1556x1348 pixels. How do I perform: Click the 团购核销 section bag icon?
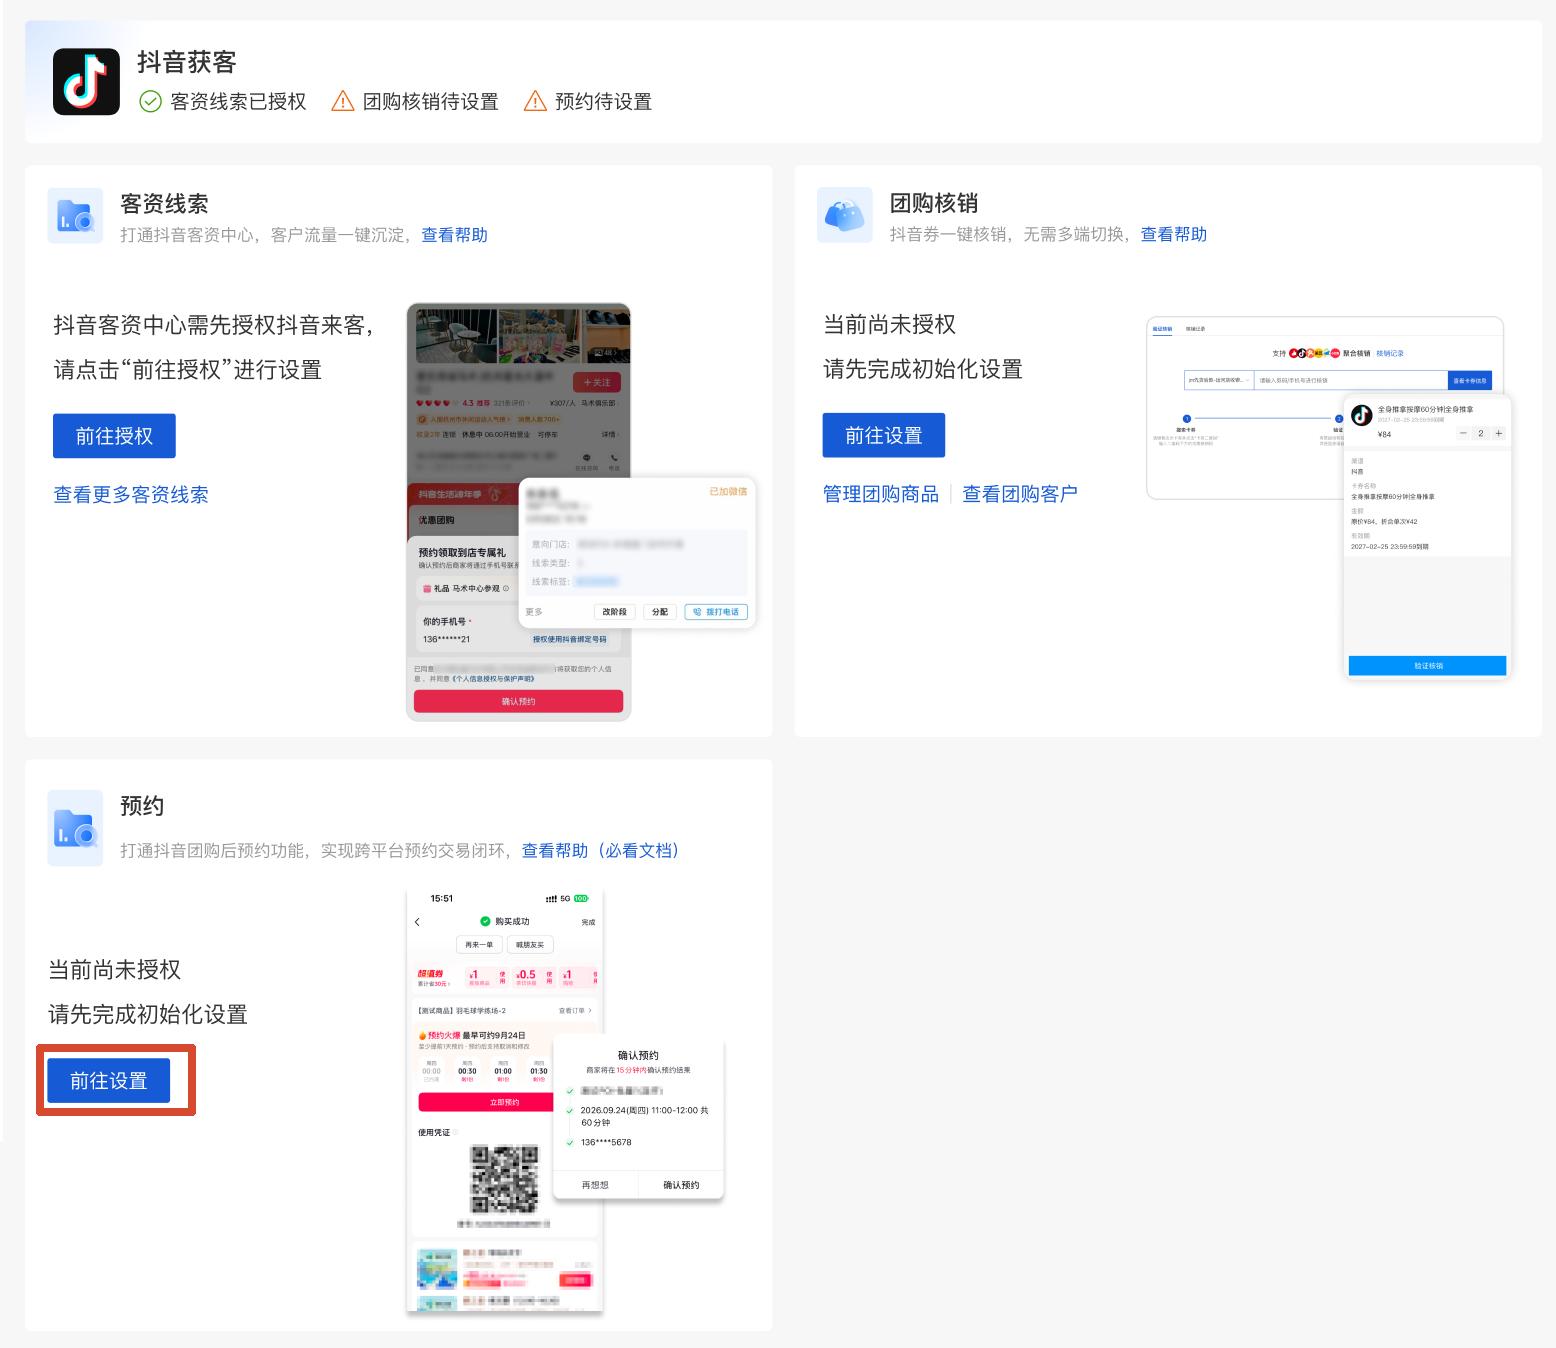click(845, 215)
